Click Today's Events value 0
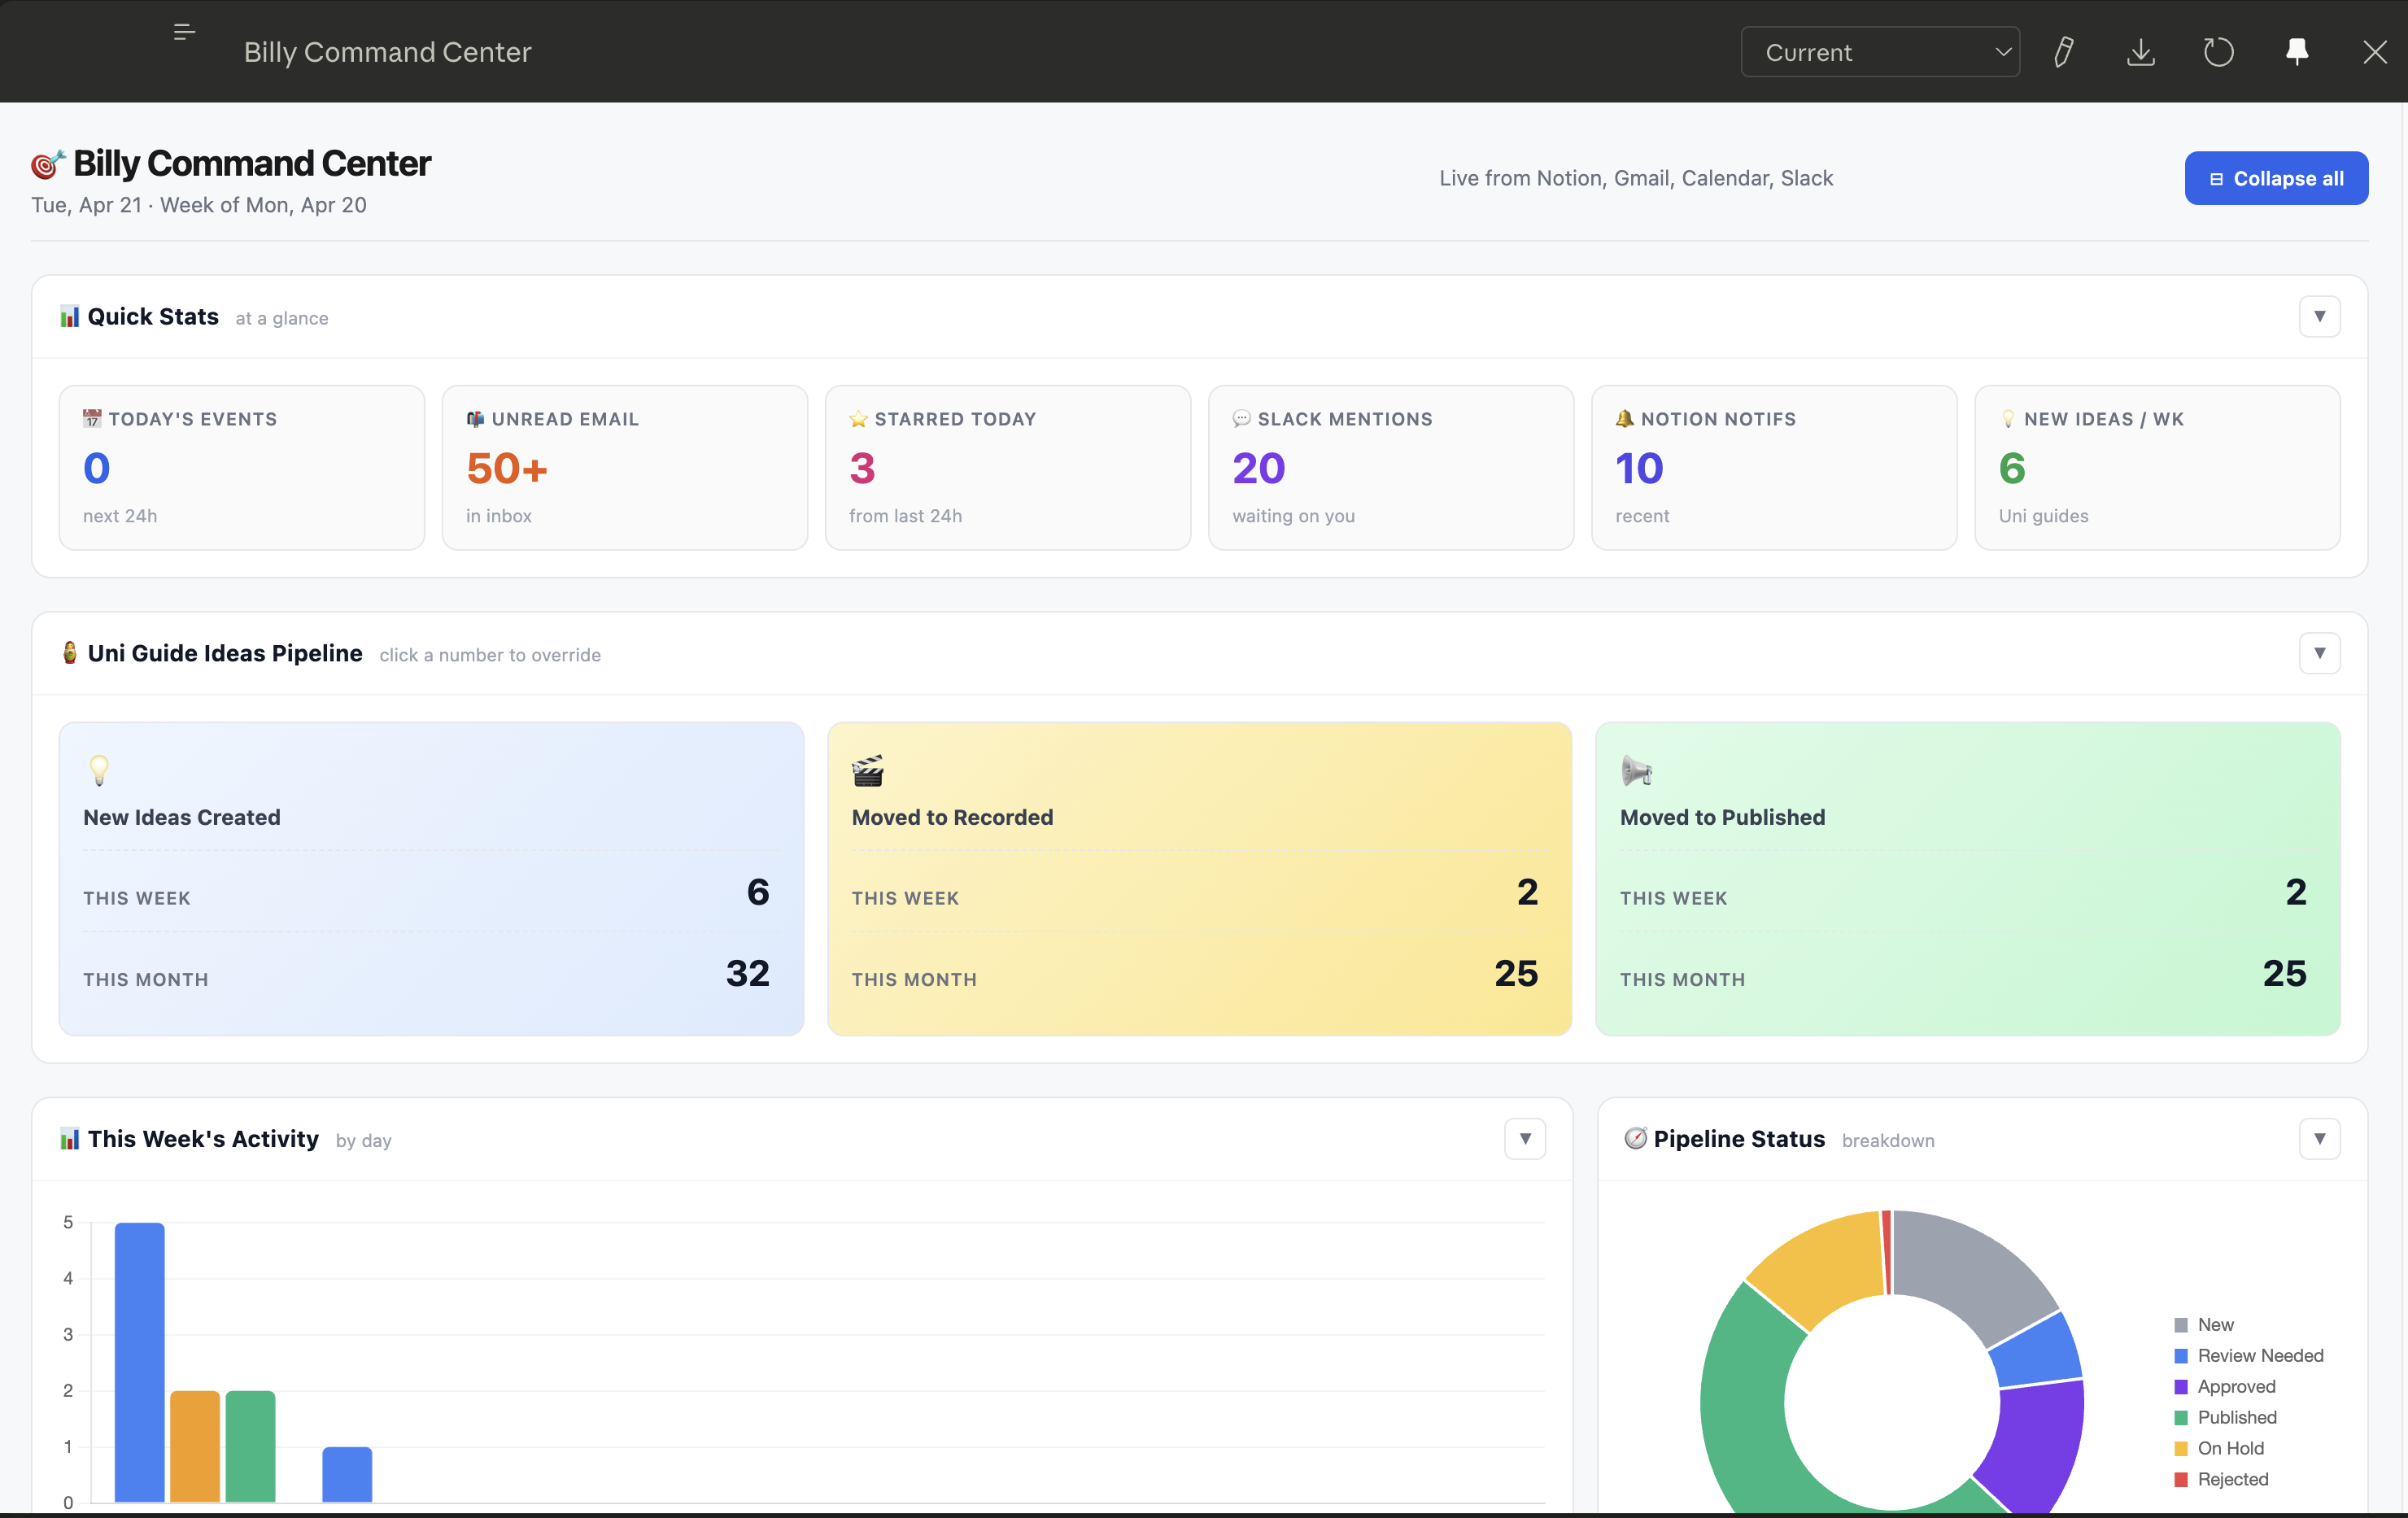The width and height of the screenshot is (2408, 1518). 97,468
